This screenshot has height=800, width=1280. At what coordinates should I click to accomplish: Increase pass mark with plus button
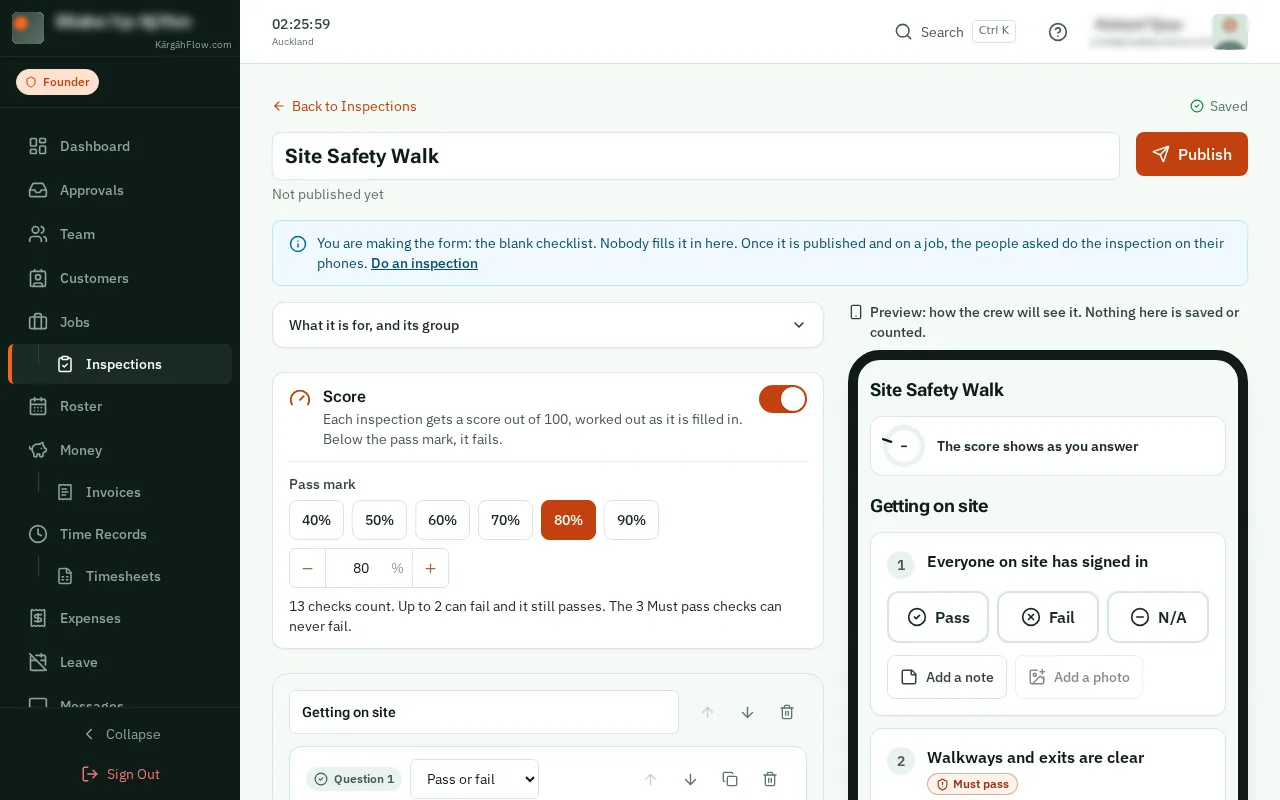(430, 568)
